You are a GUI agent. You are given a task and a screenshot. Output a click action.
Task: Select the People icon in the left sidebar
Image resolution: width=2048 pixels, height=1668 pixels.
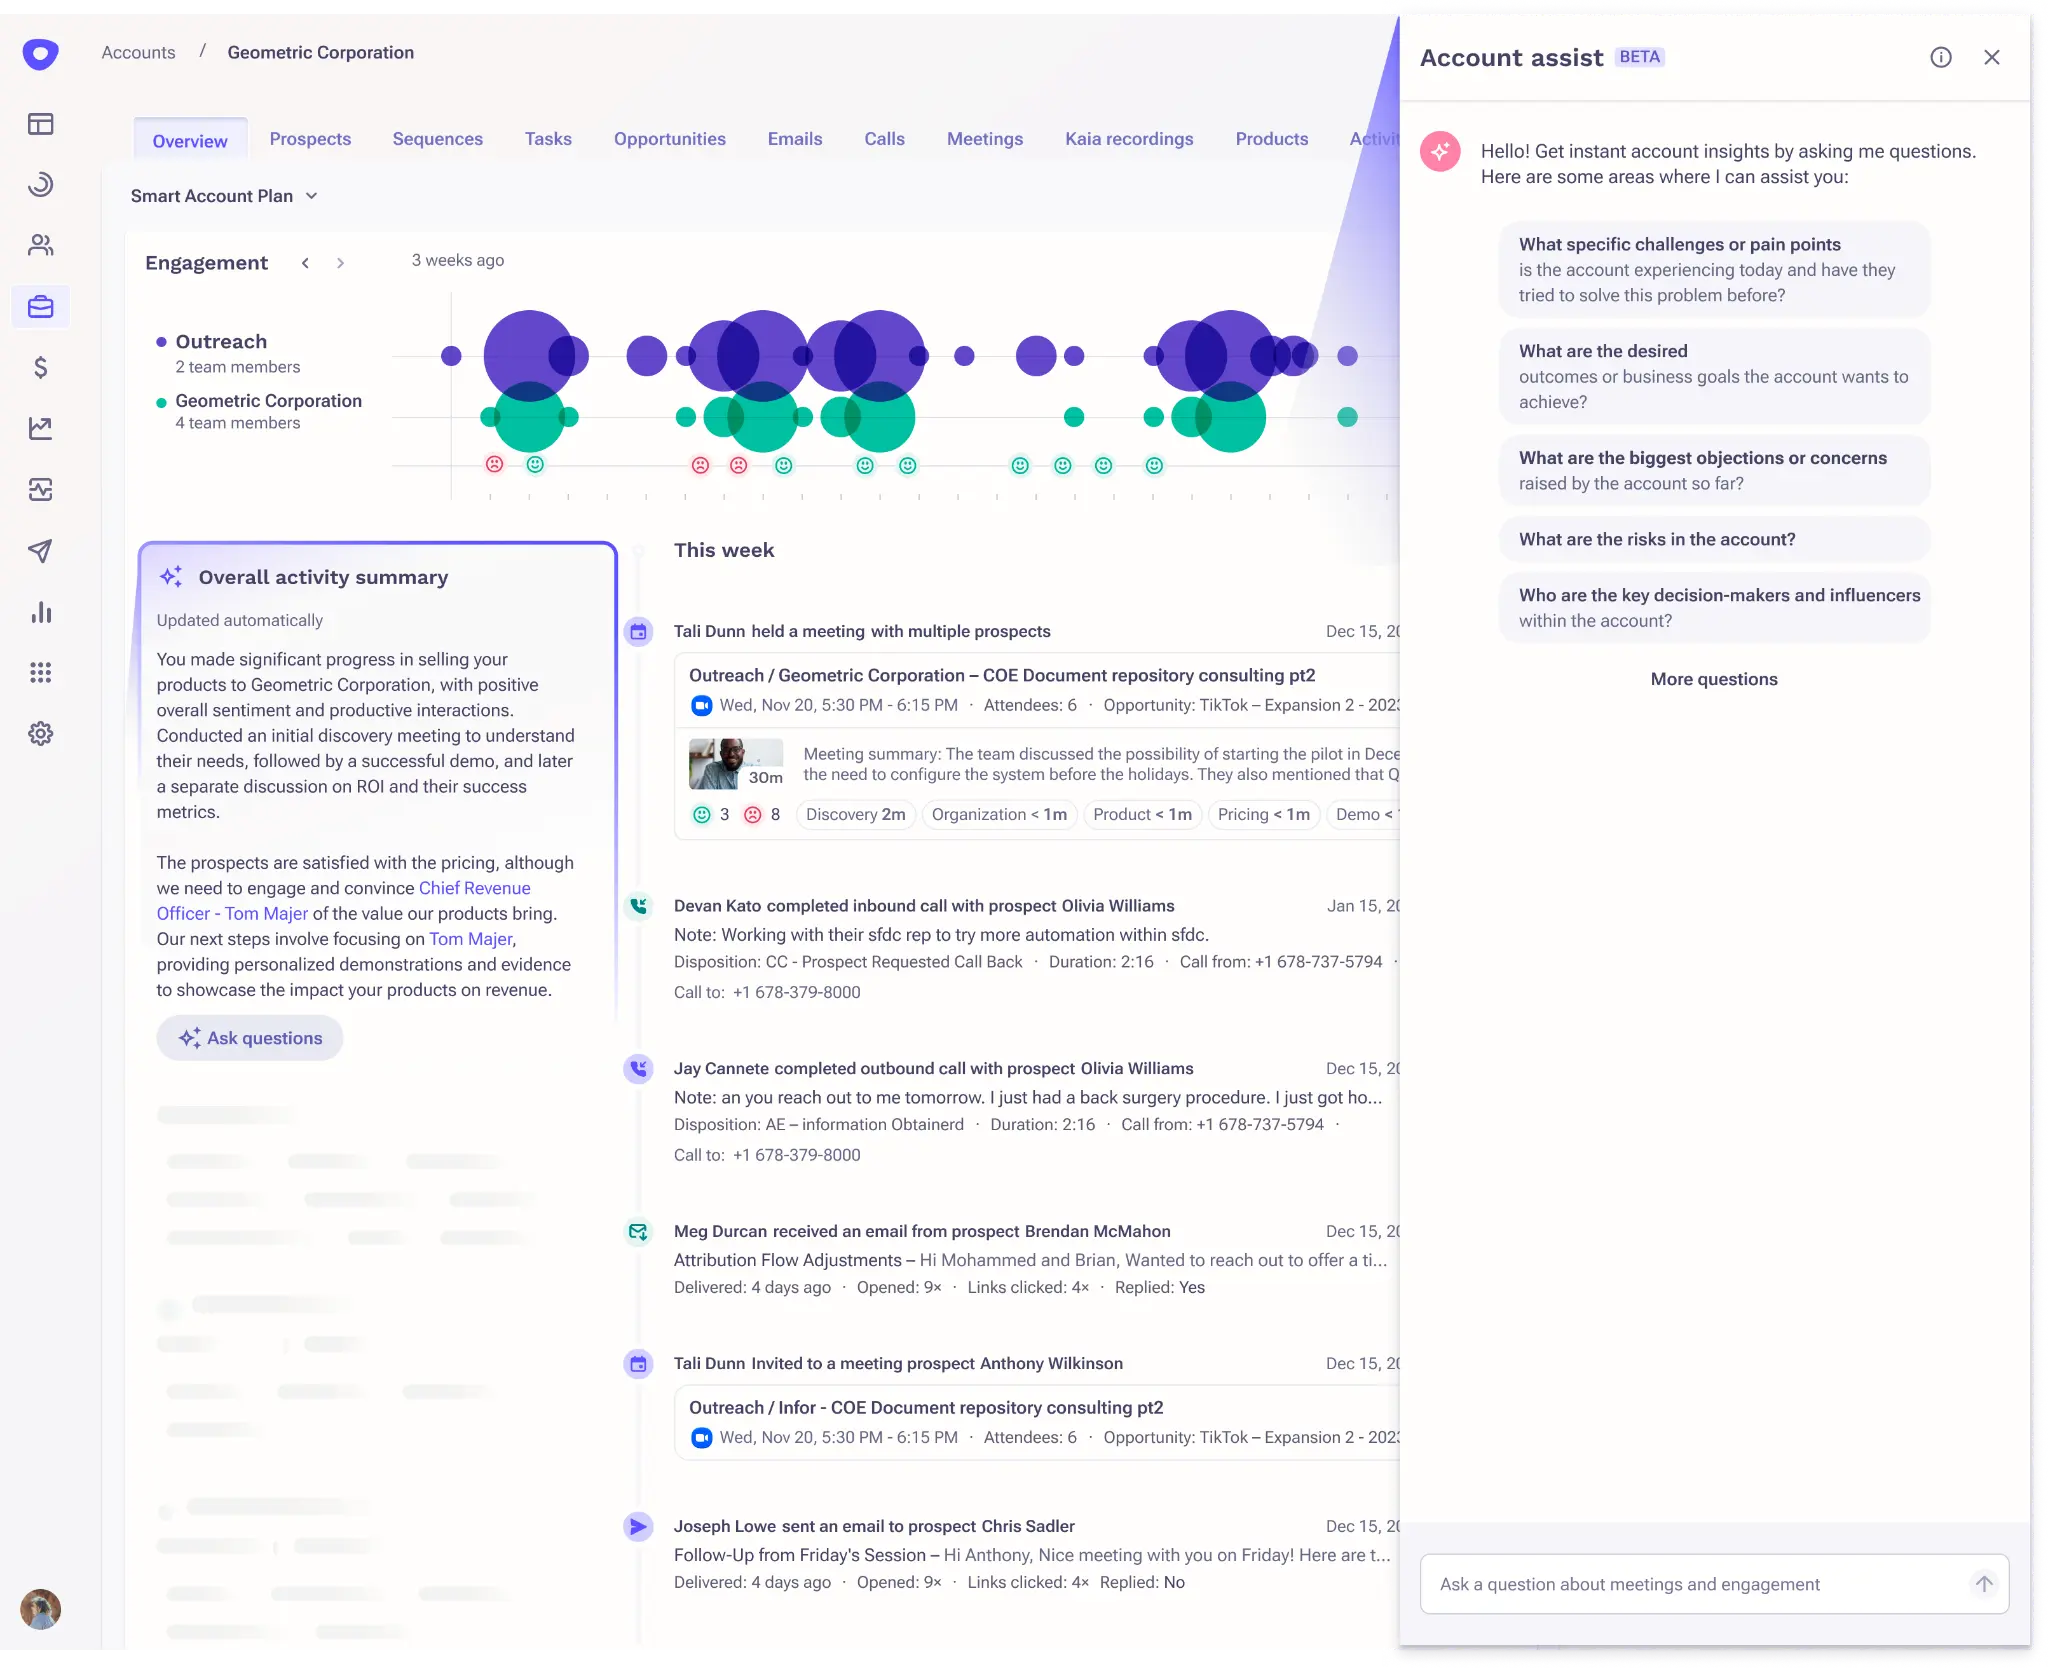(40, 245)
